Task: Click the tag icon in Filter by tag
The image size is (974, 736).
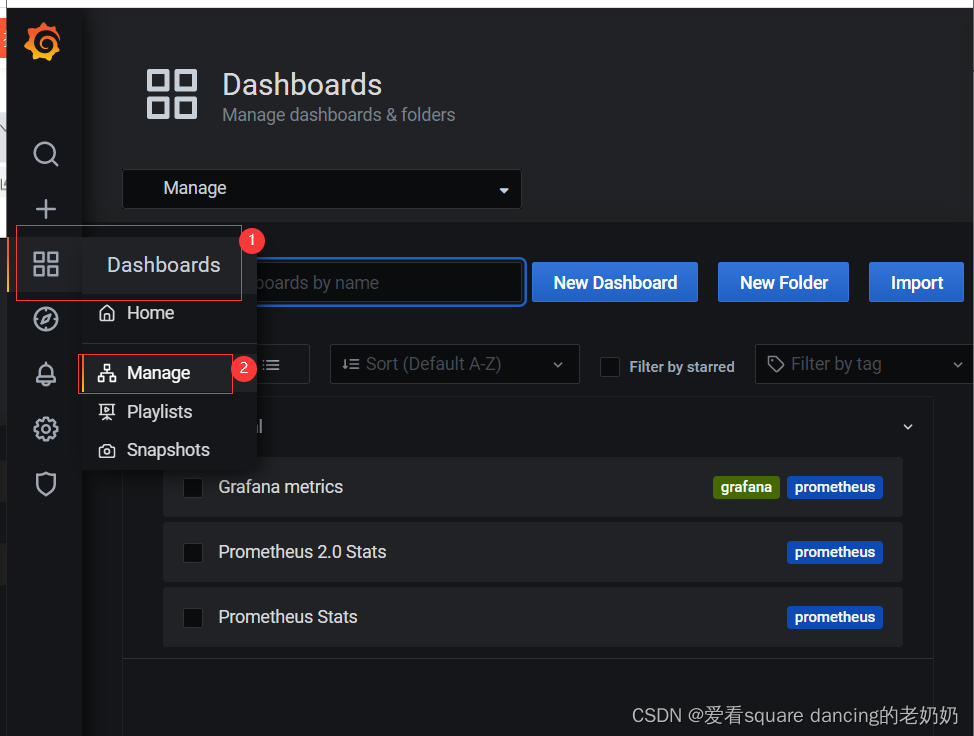Action: pos(776,364)
